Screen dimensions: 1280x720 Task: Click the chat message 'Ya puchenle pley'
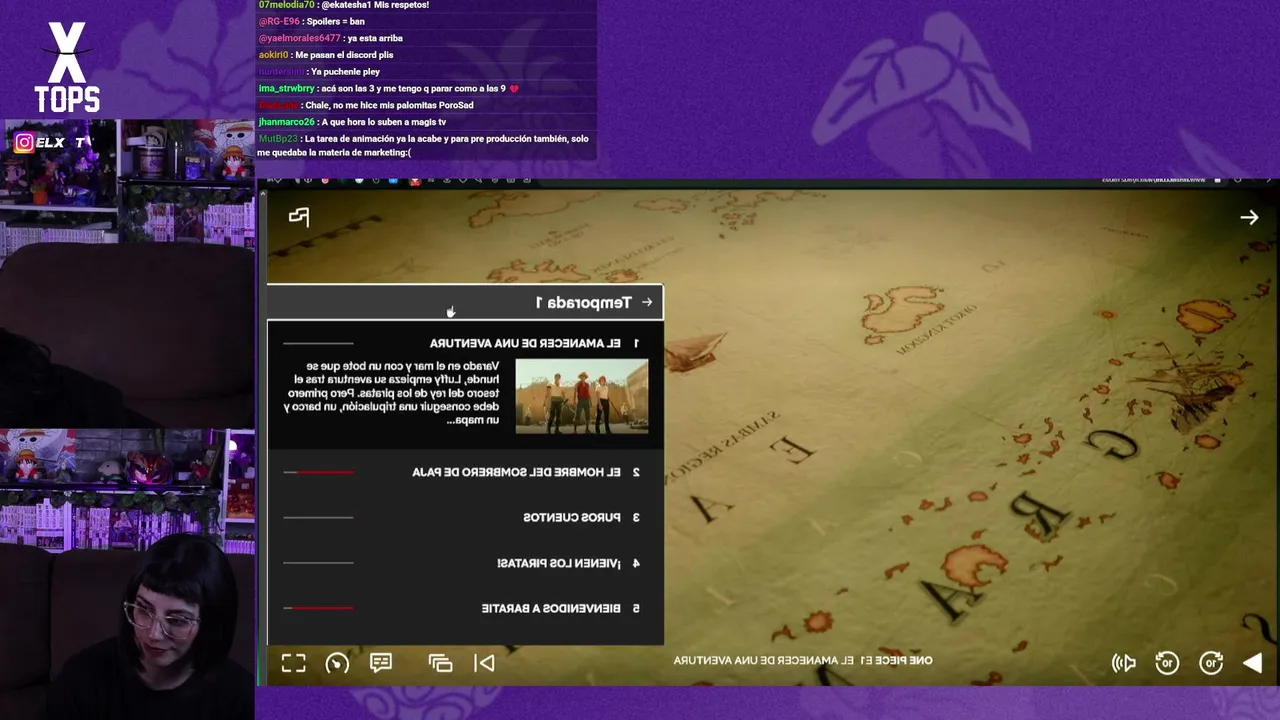(x=345, y=72)
